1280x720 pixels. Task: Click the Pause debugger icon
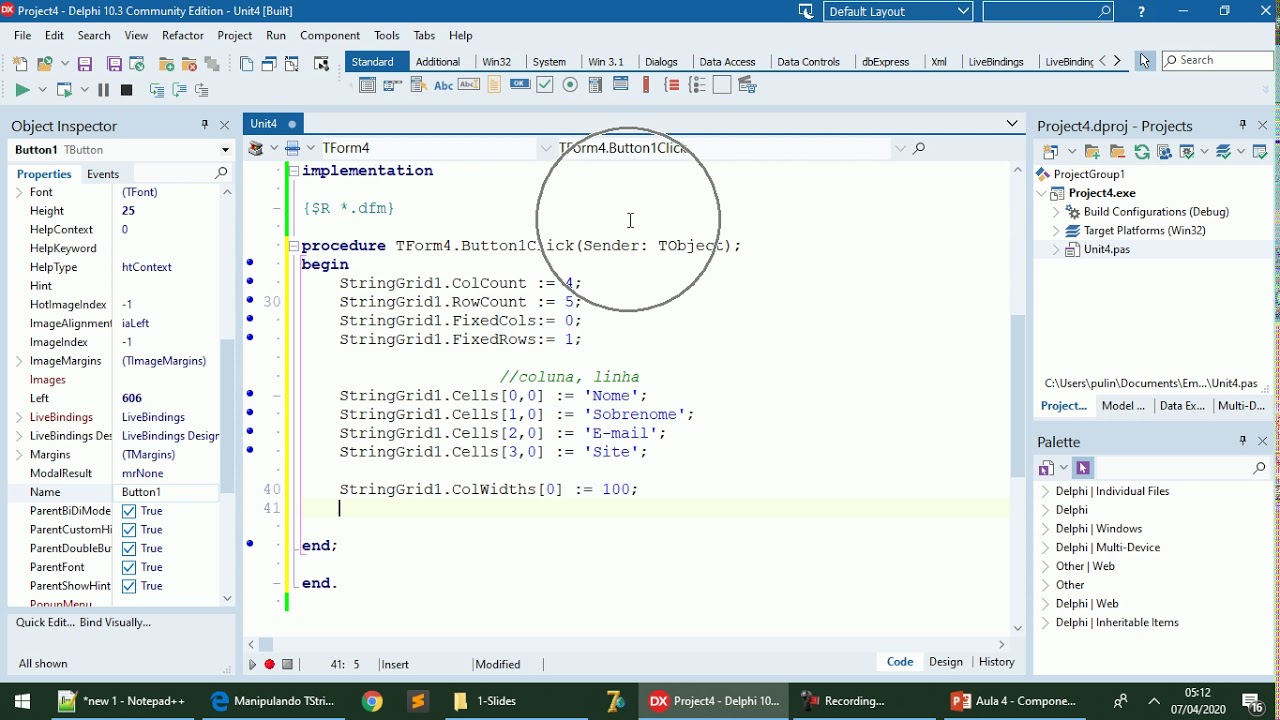(x=103, y=90)
